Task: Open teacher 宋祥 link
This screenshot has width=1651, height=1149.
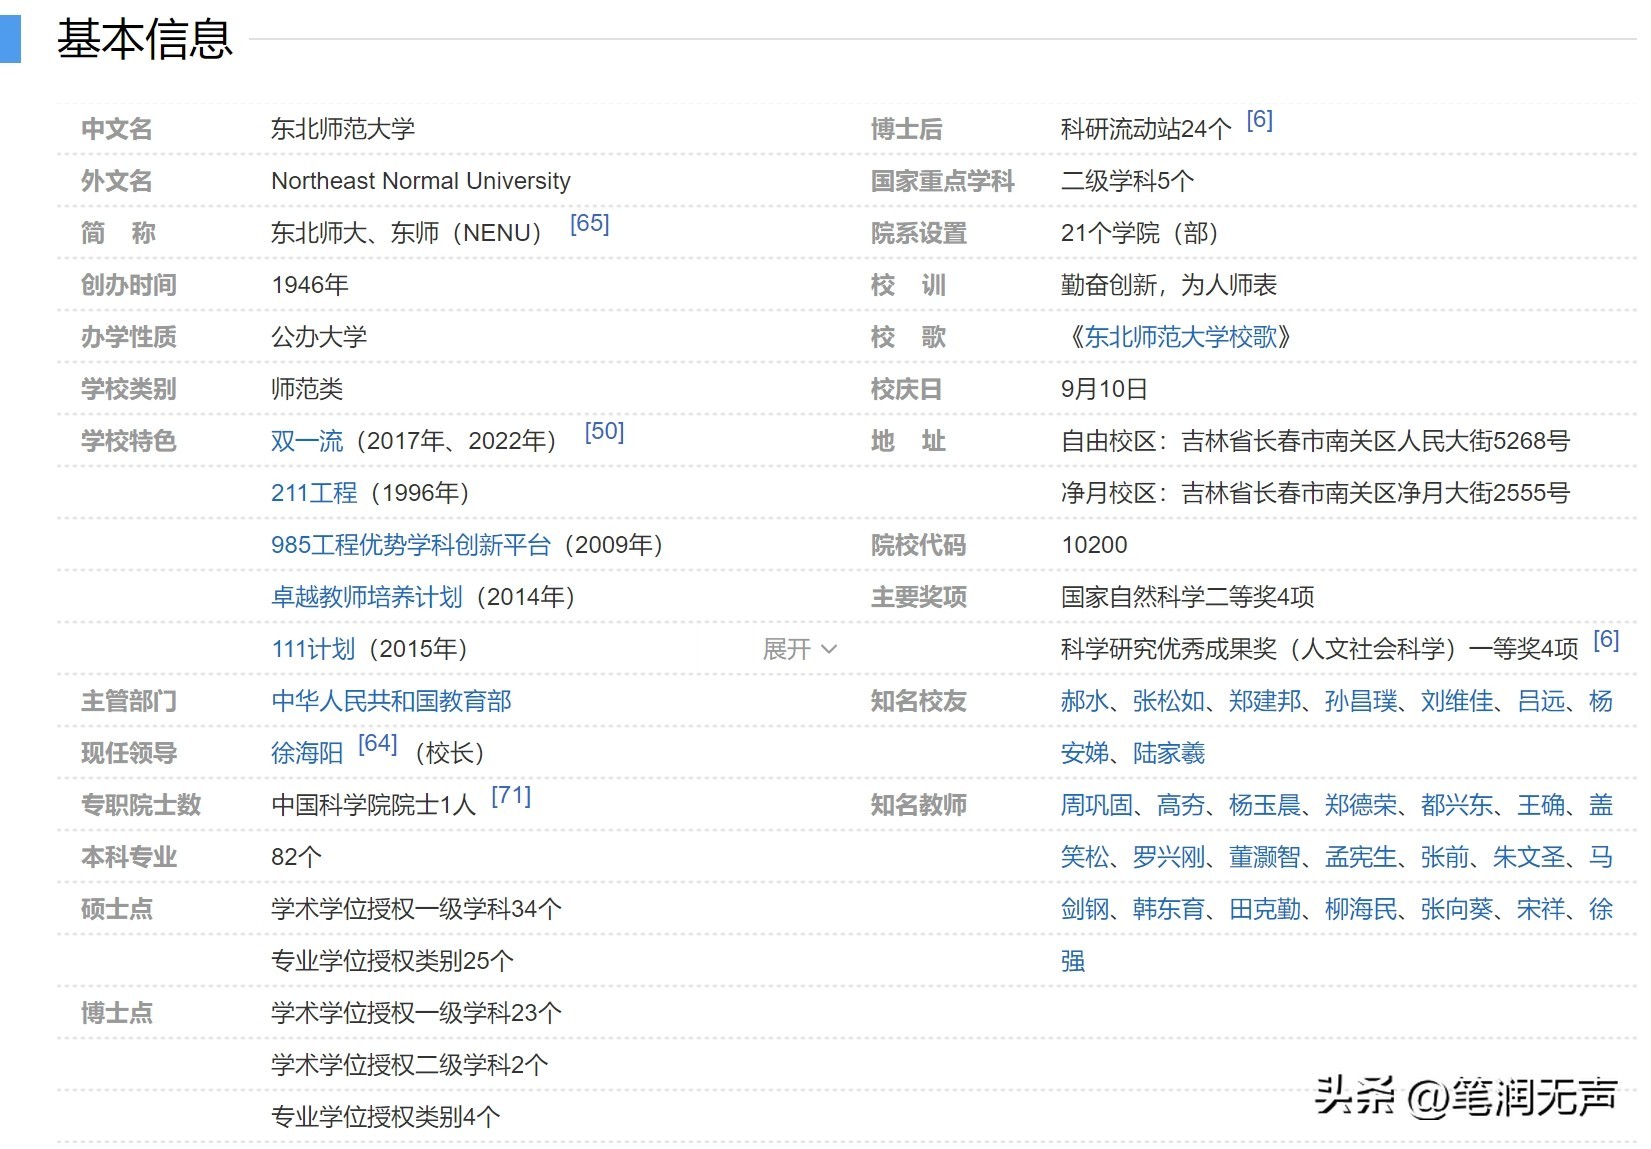Action: coord(1541,909)
